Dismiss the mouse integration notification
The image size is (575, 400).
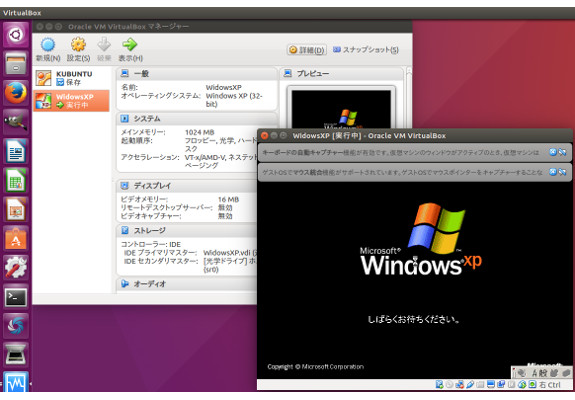(553, 172)
